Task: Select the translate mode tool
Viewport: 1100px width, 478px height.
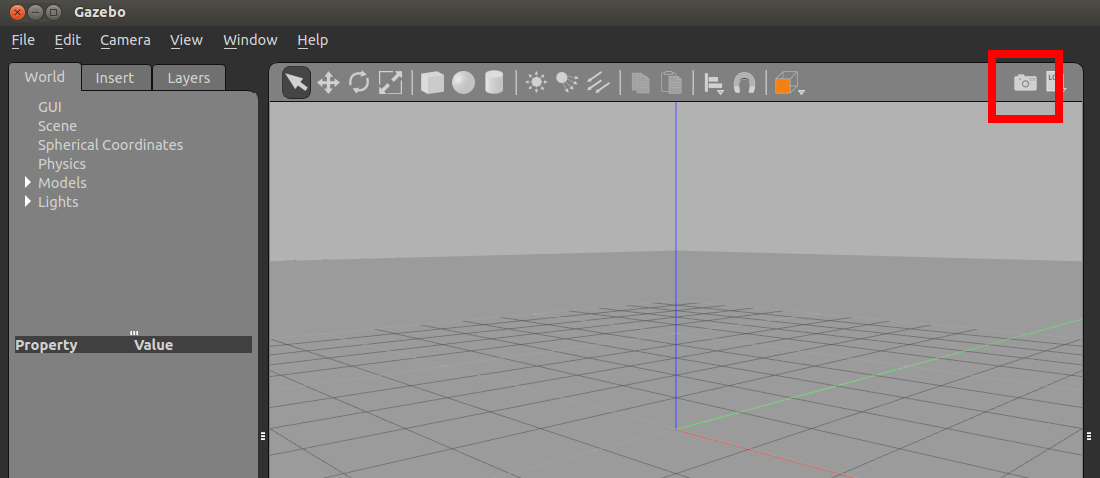Action: 328,83
